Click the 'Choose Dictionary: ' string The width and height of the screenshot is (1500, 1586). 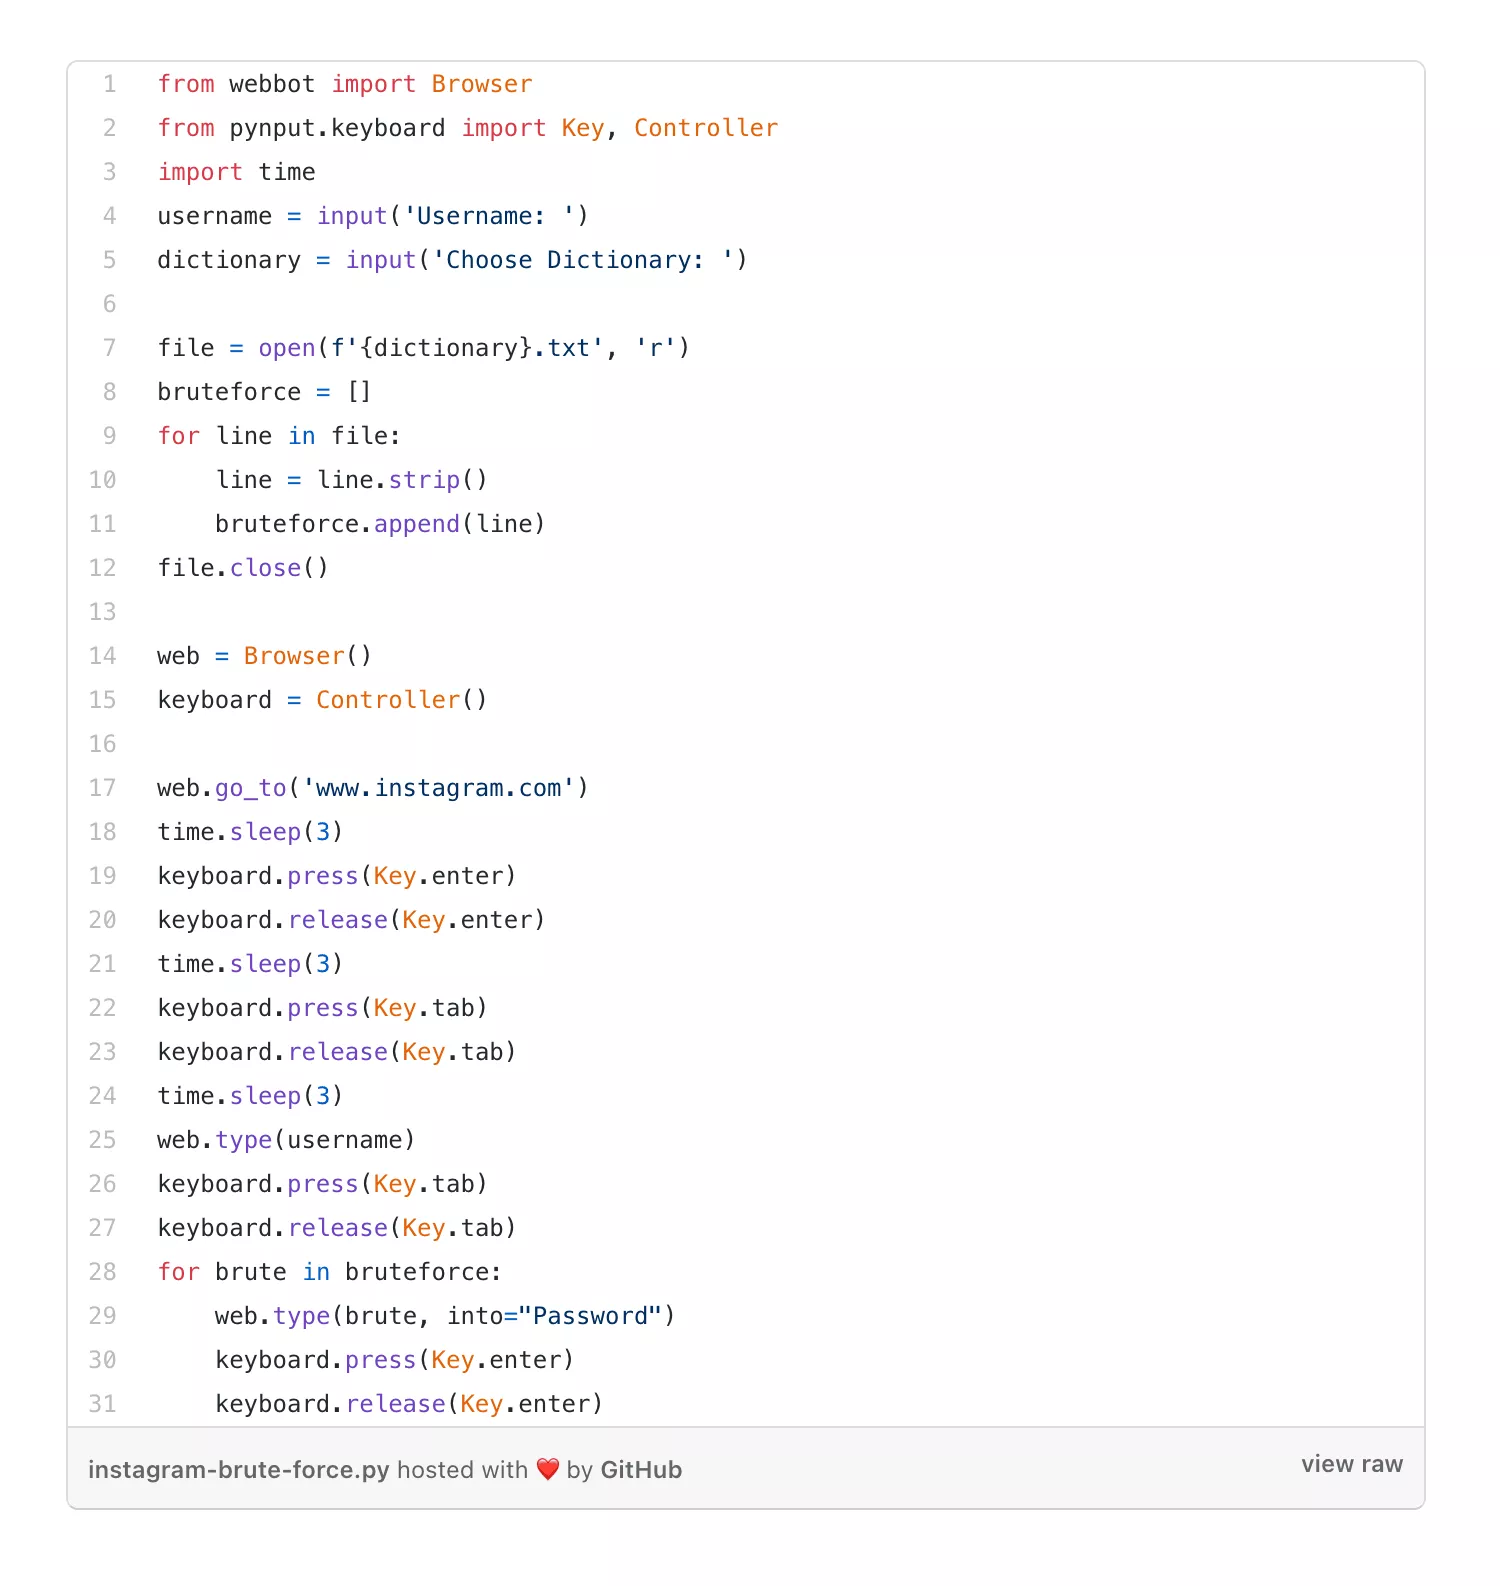[x=583, y=260]
